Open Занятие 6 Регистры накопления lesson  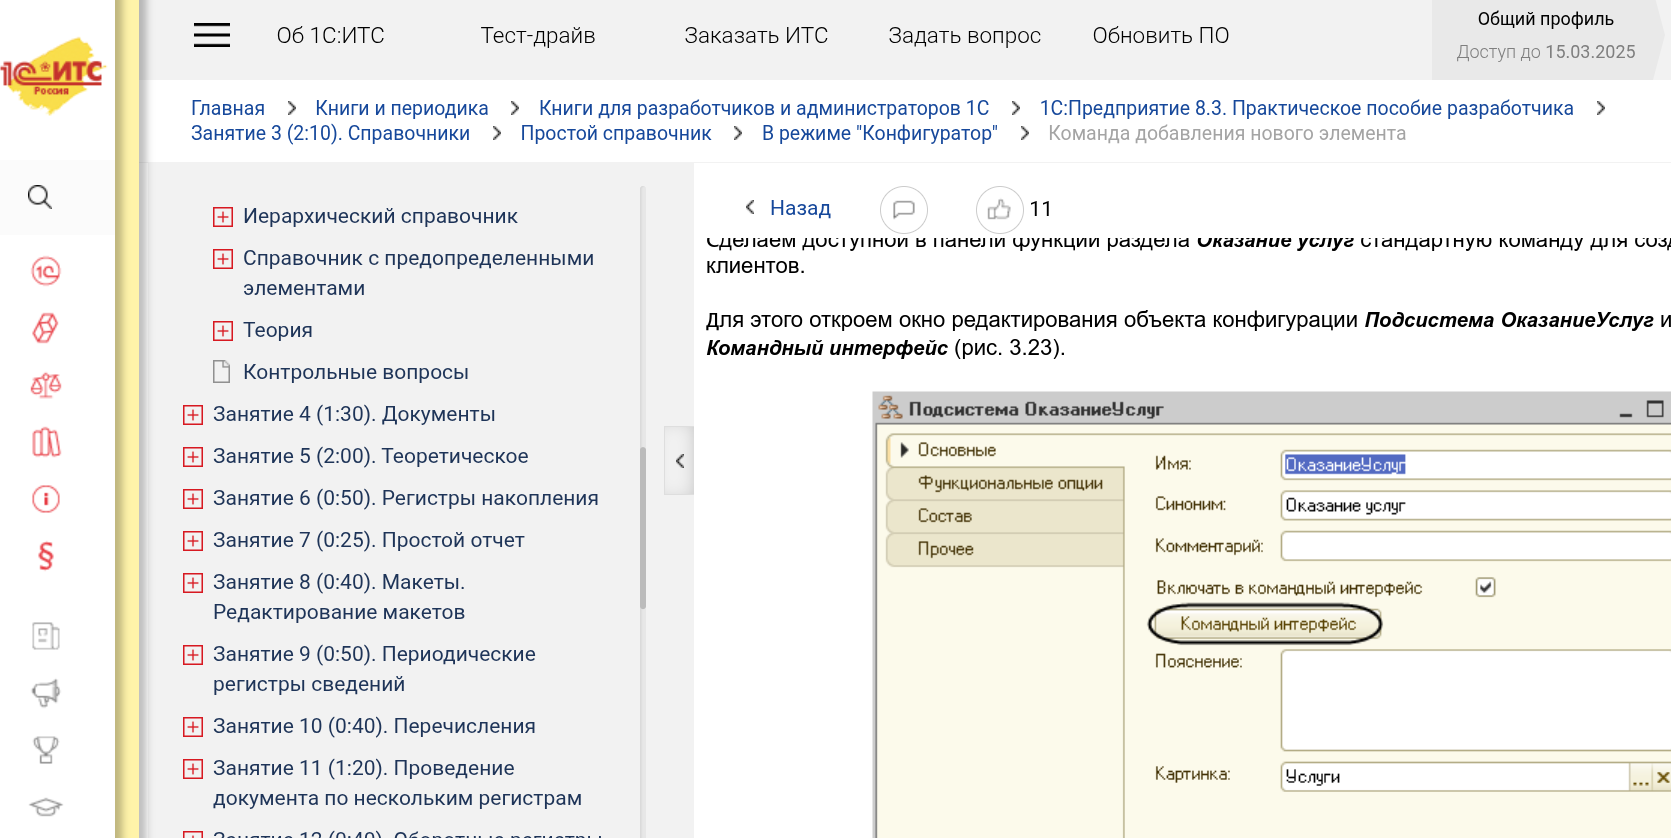406,498
